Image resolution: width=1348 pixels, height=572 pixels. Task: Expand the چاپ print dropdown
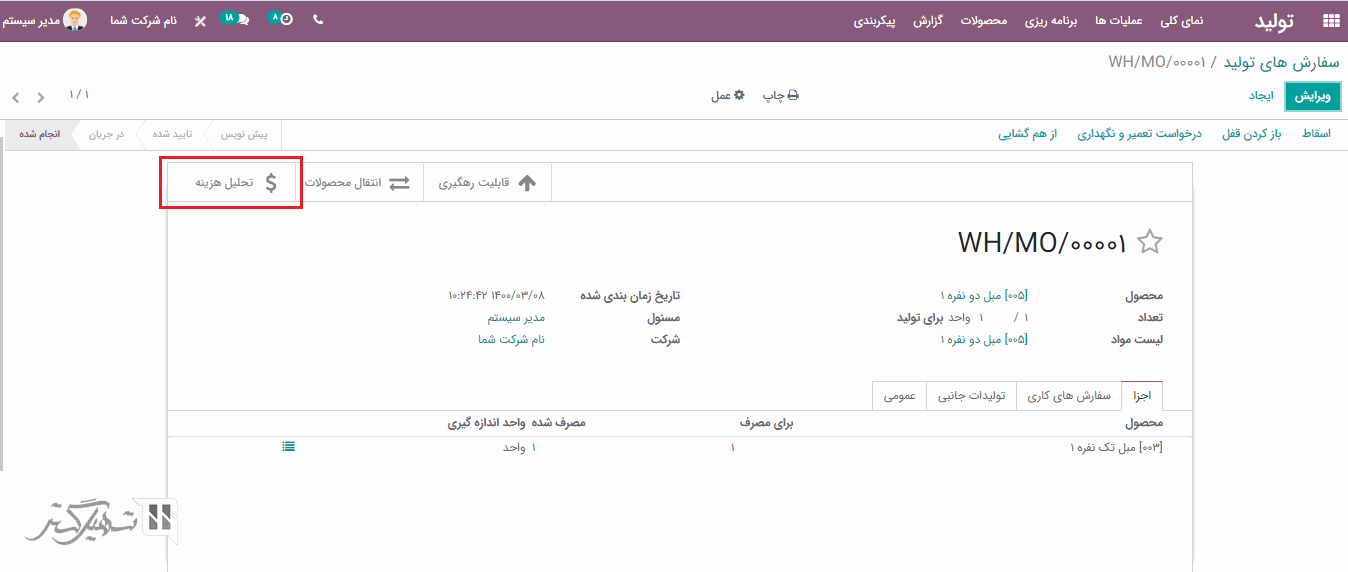coord(781,96)
